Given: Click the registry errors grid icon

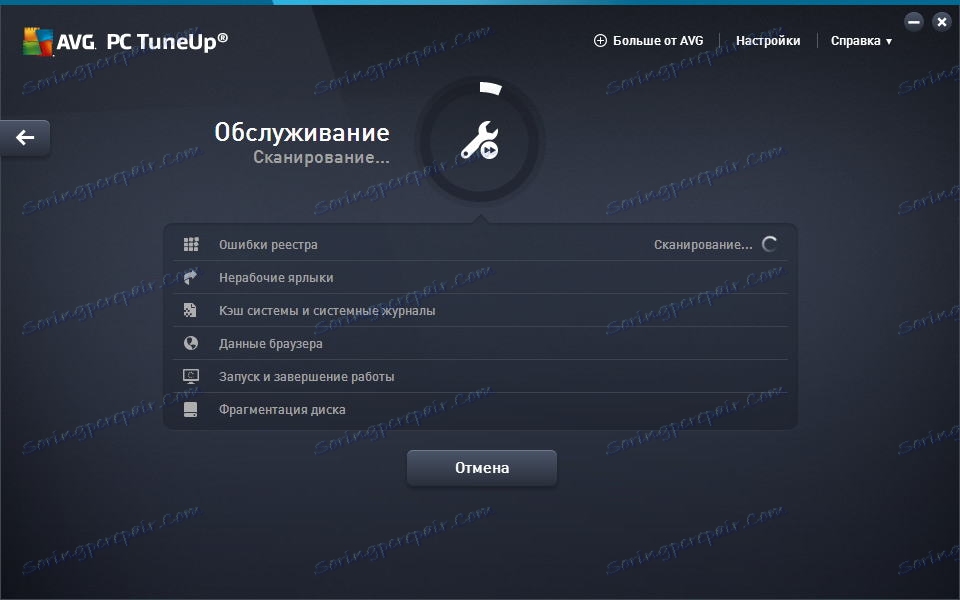Looking at the screenshot, I should click(x=189, y=243).
